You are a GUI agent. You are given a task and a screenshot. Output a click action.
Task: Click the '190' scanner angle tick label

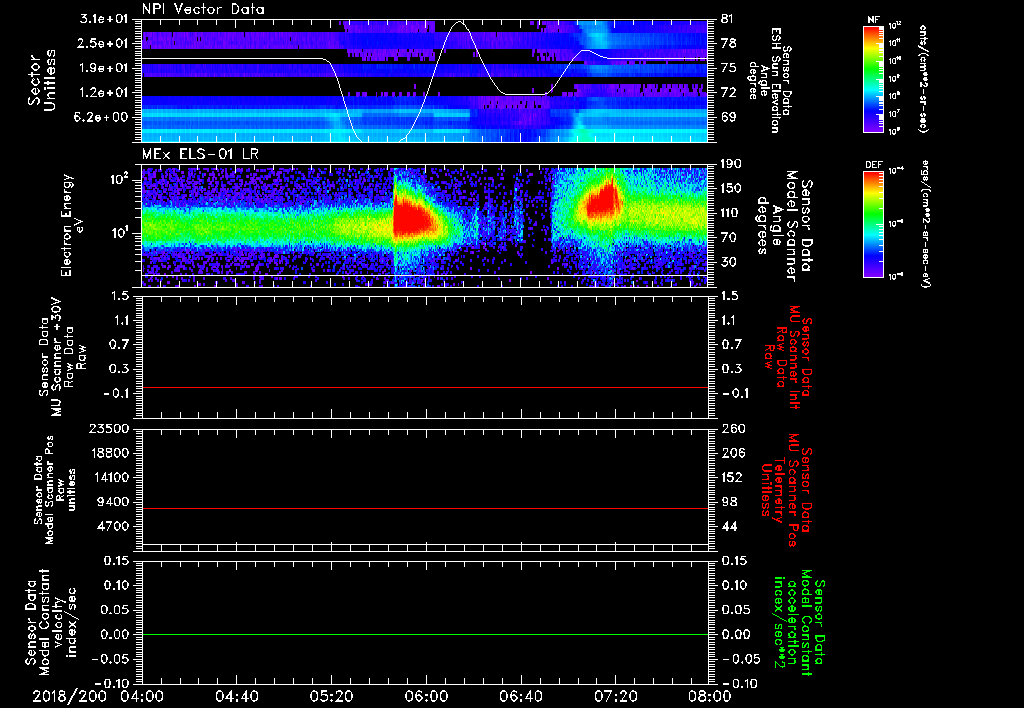(732, 164)
